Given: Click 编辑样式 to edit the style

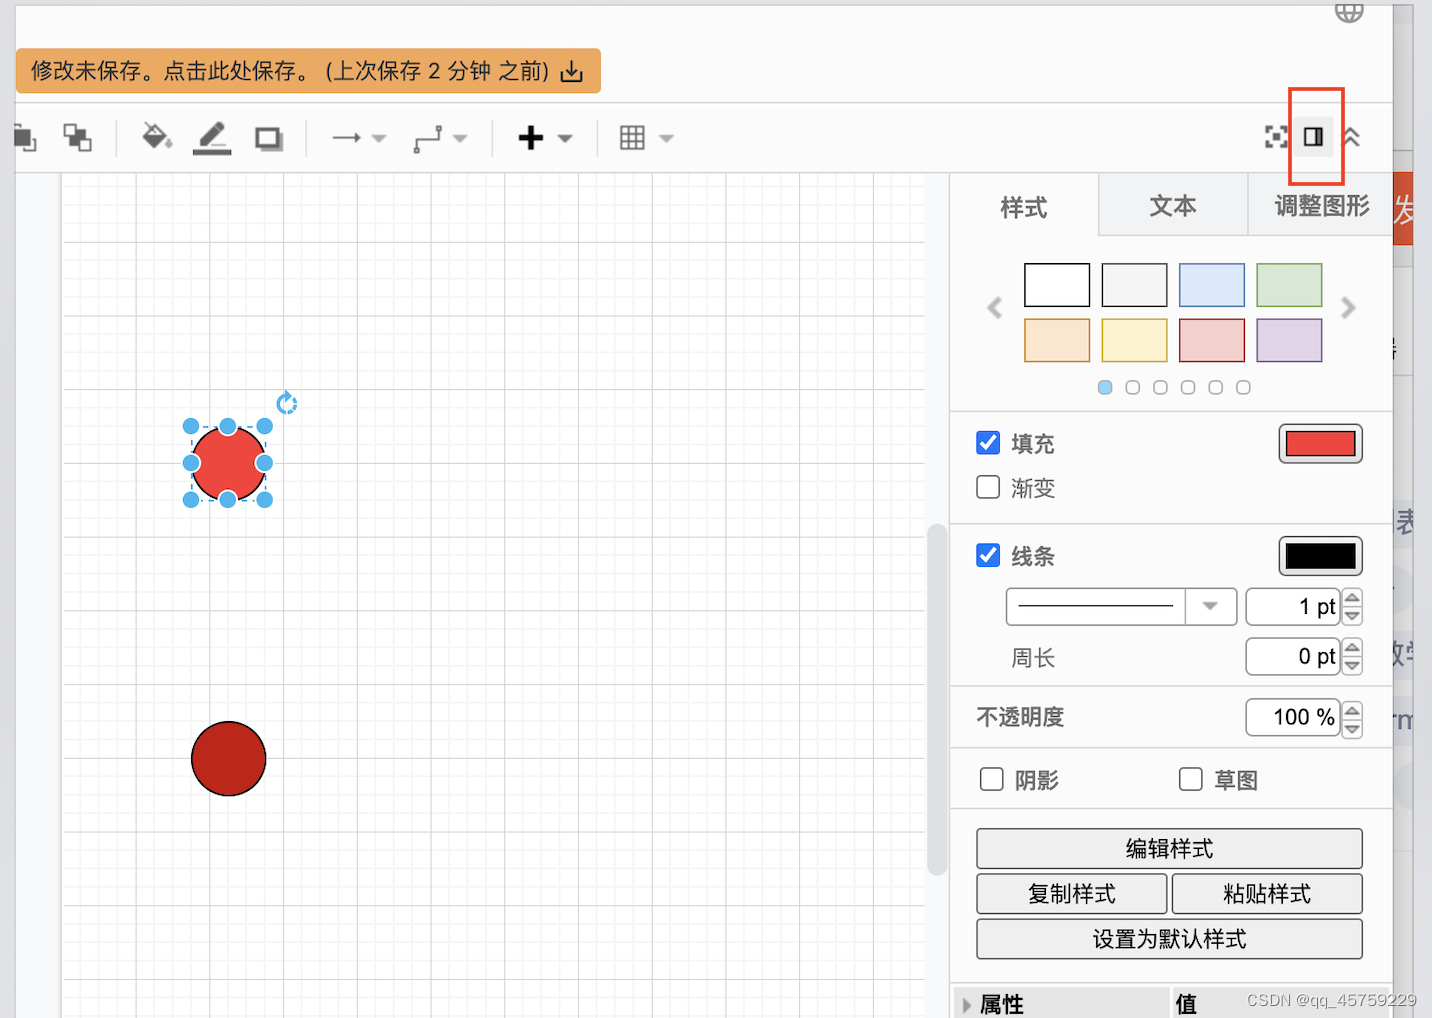Looking at the screenshot, I should (x=1169, y=848).
